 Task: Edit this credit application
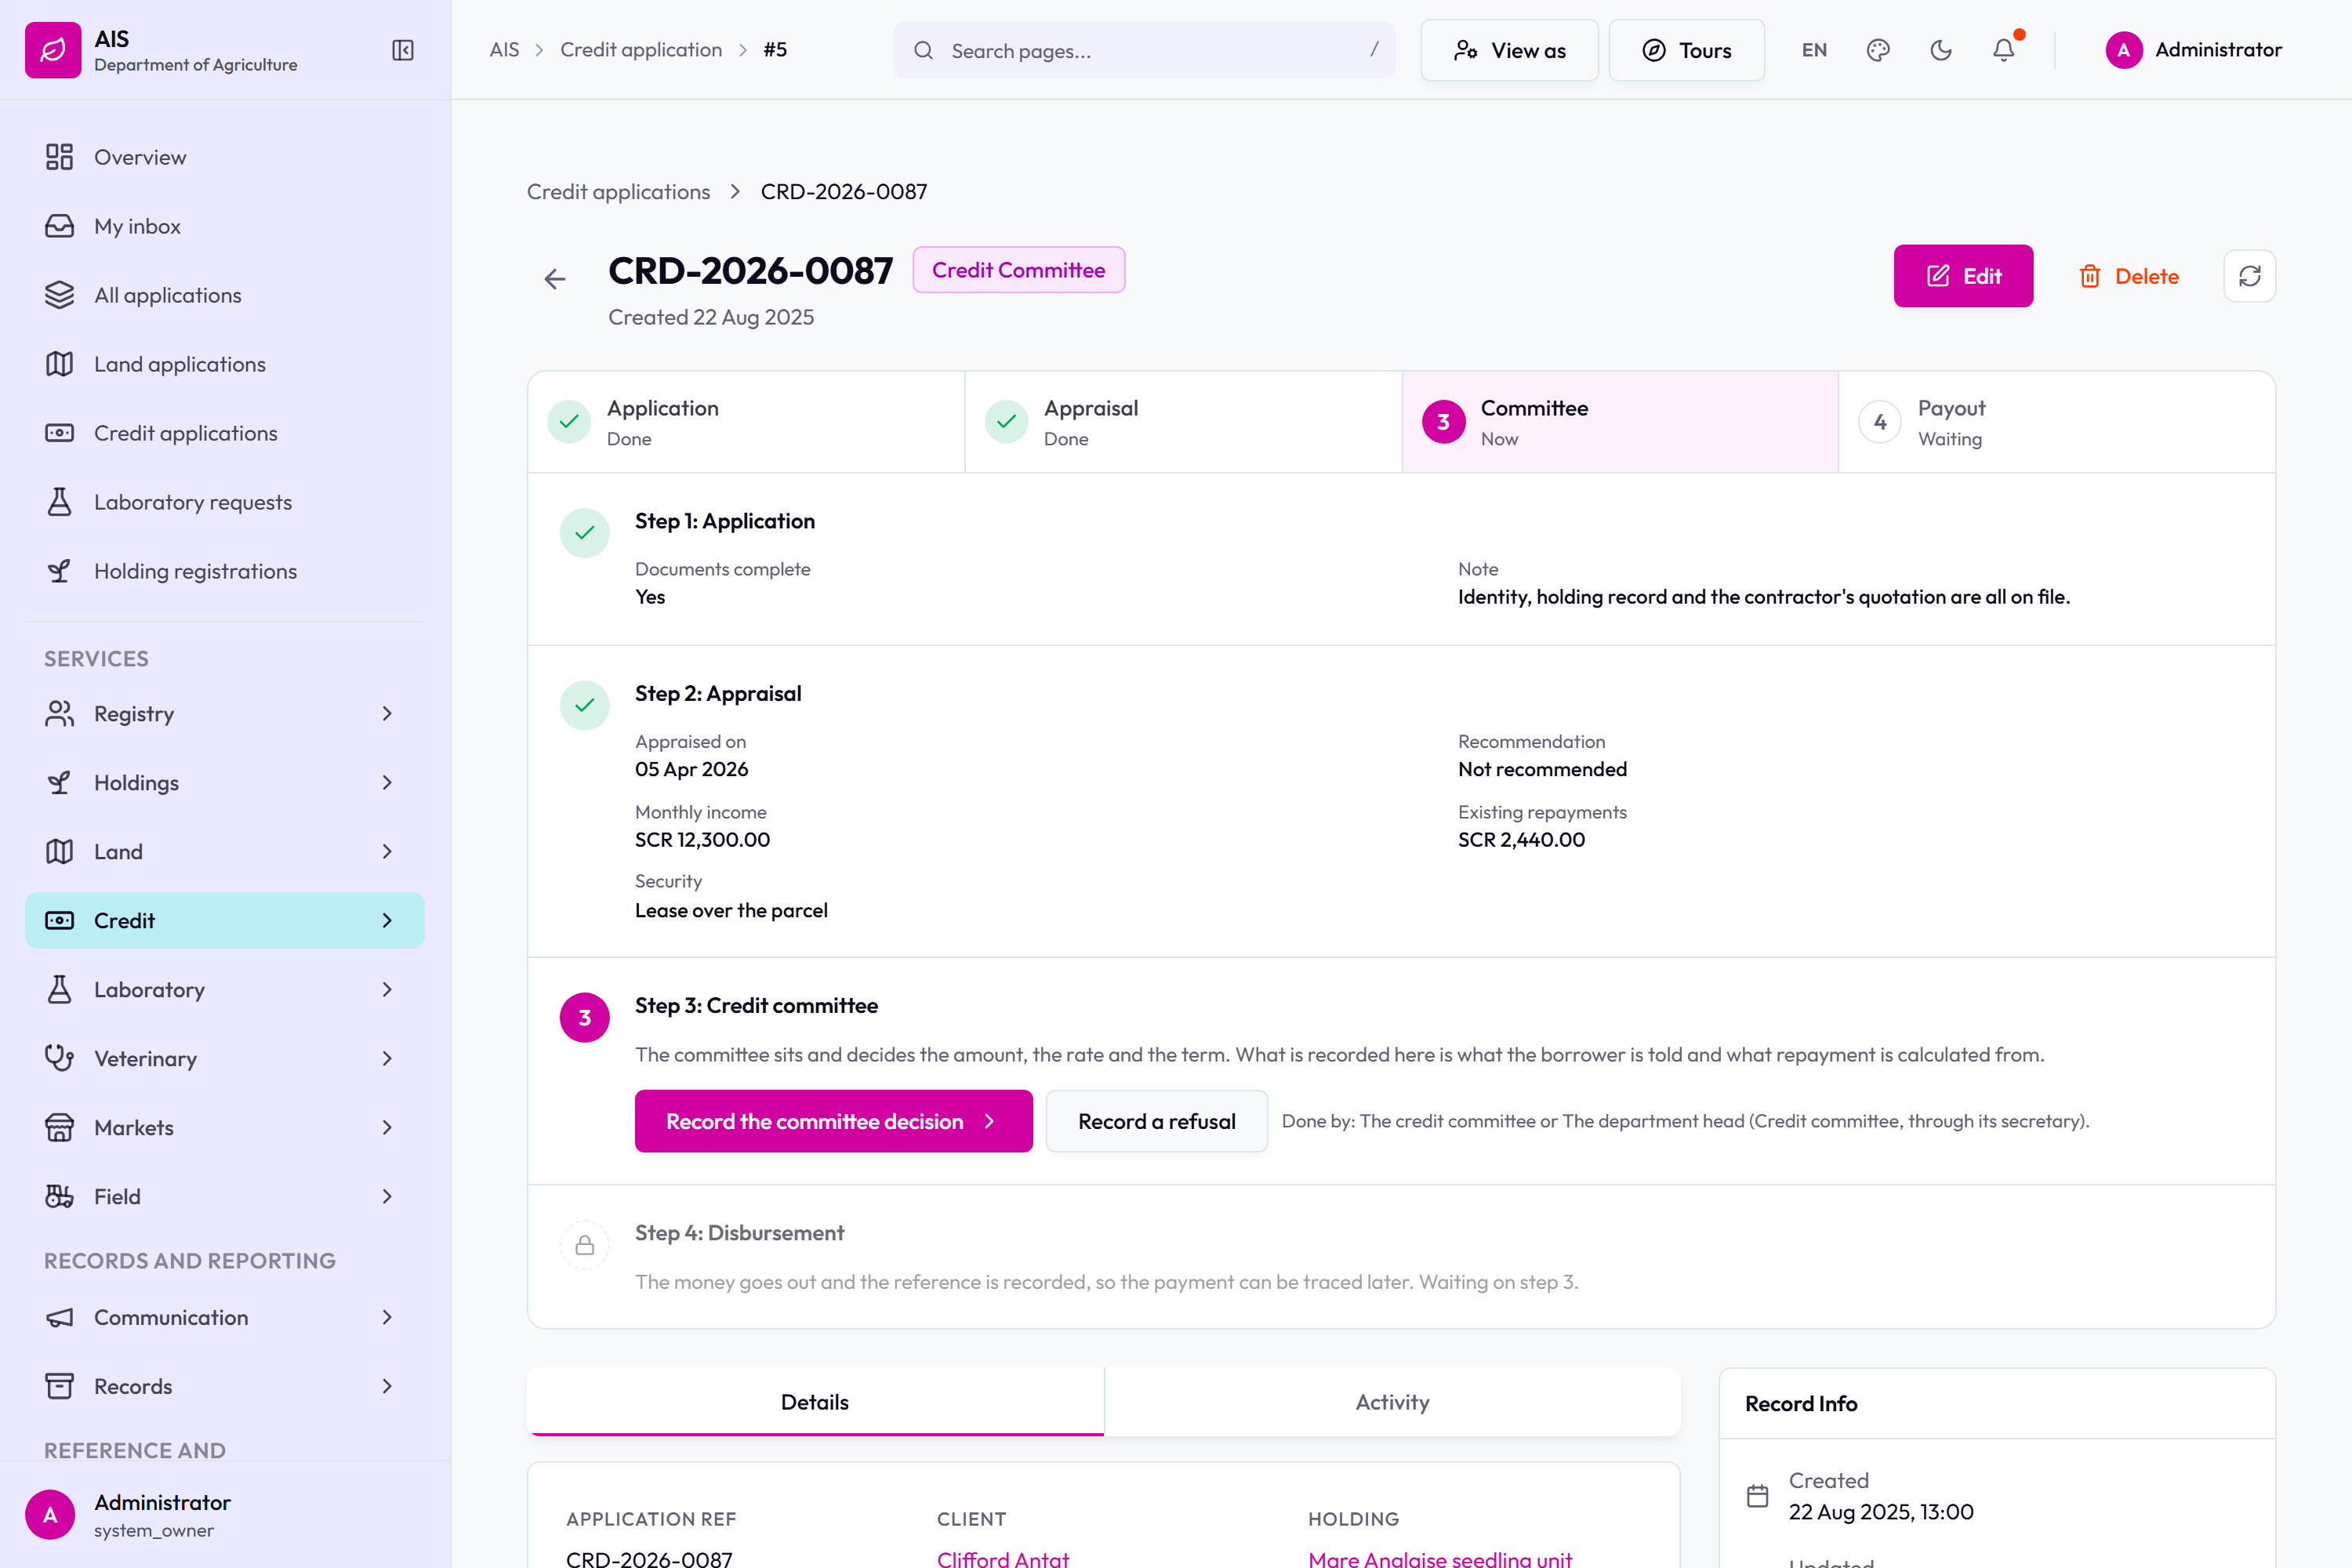click(1963, 276)
